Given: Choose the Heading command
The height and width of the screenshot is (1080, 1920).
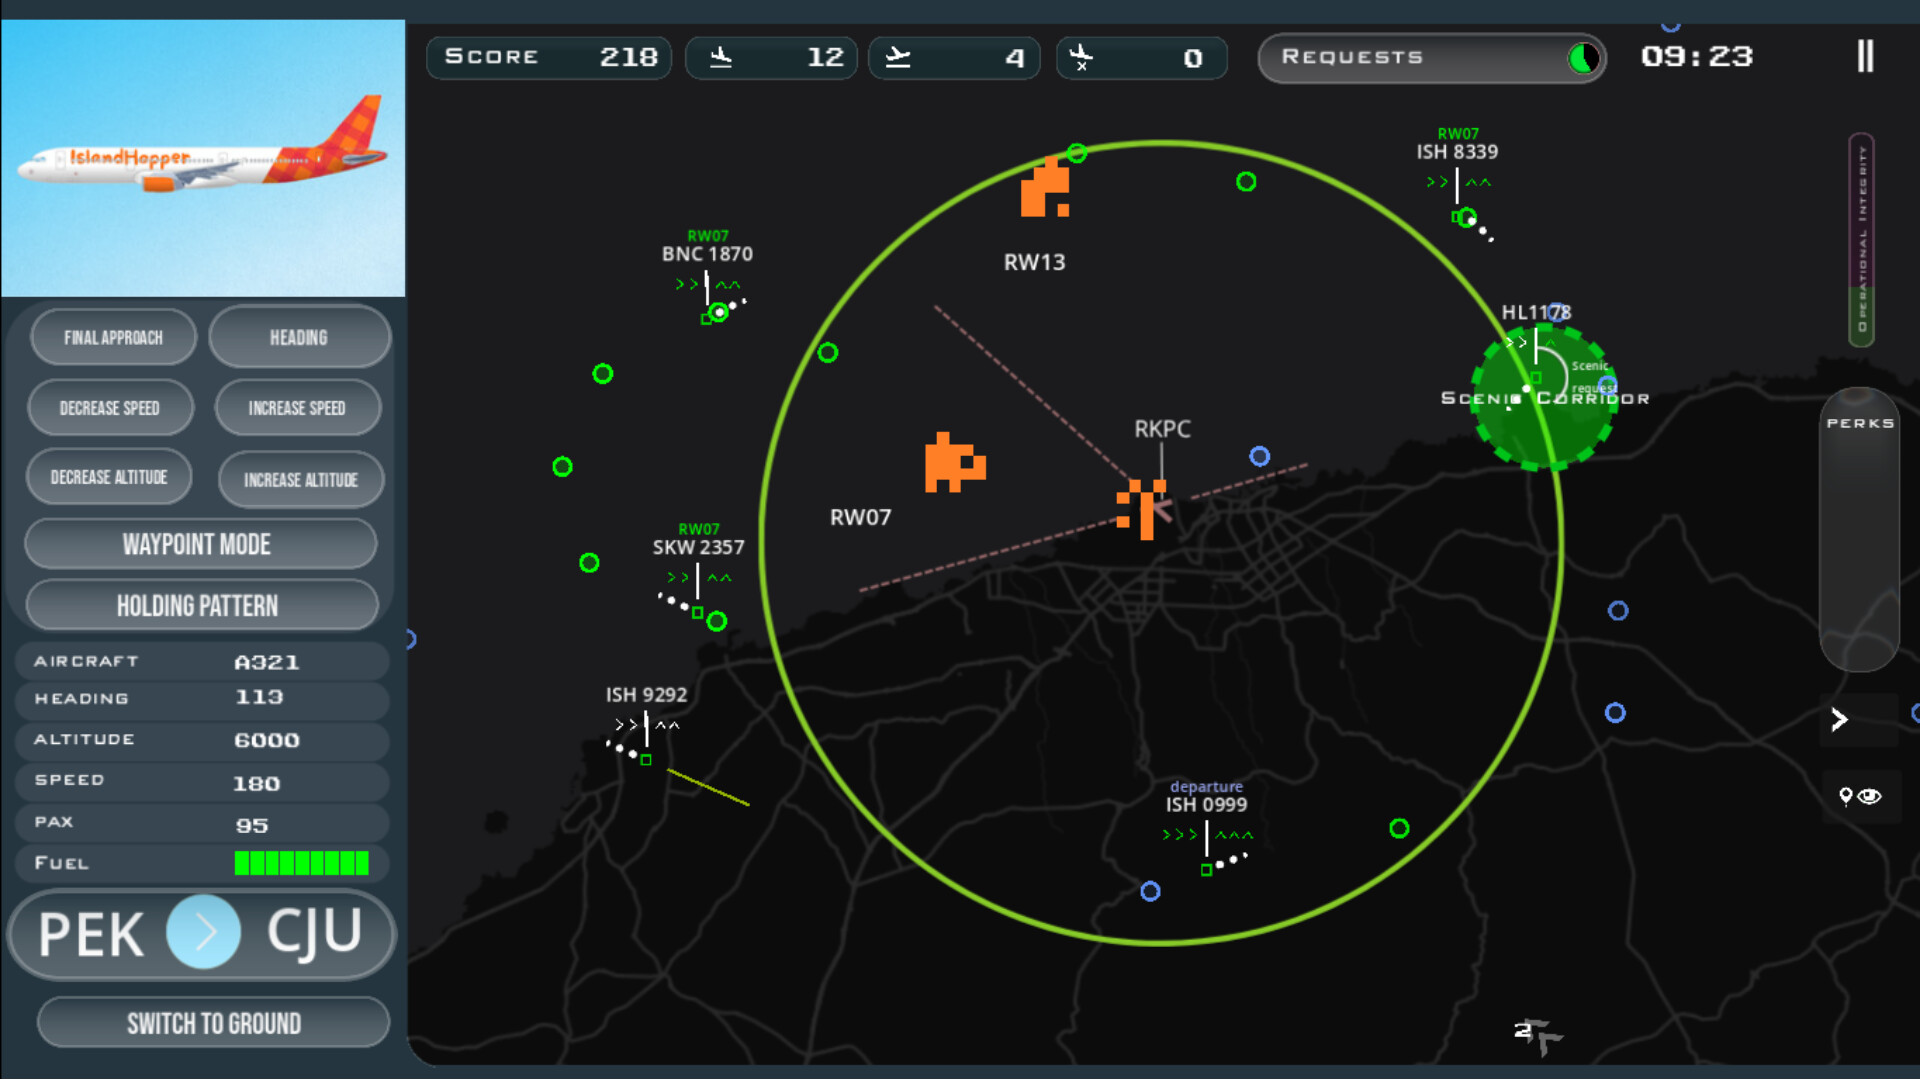Looking at the screenshot, I should click(299, 337).
